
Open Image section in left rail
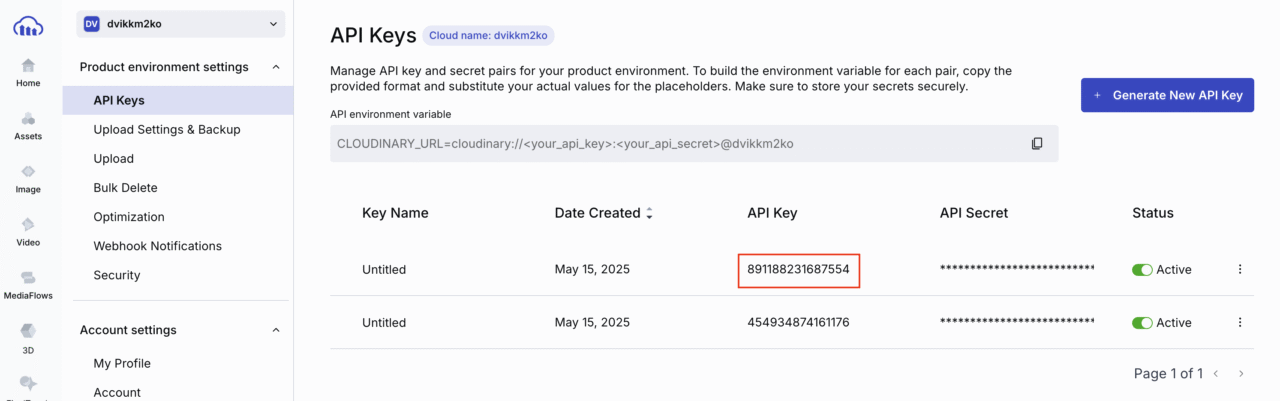[28, 179]
